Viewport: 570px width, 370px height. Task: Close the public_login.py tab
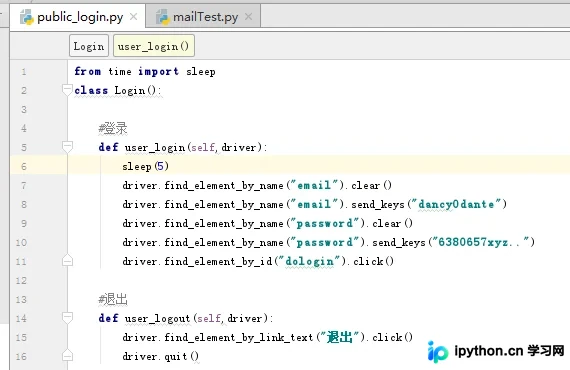pos(133,16)
